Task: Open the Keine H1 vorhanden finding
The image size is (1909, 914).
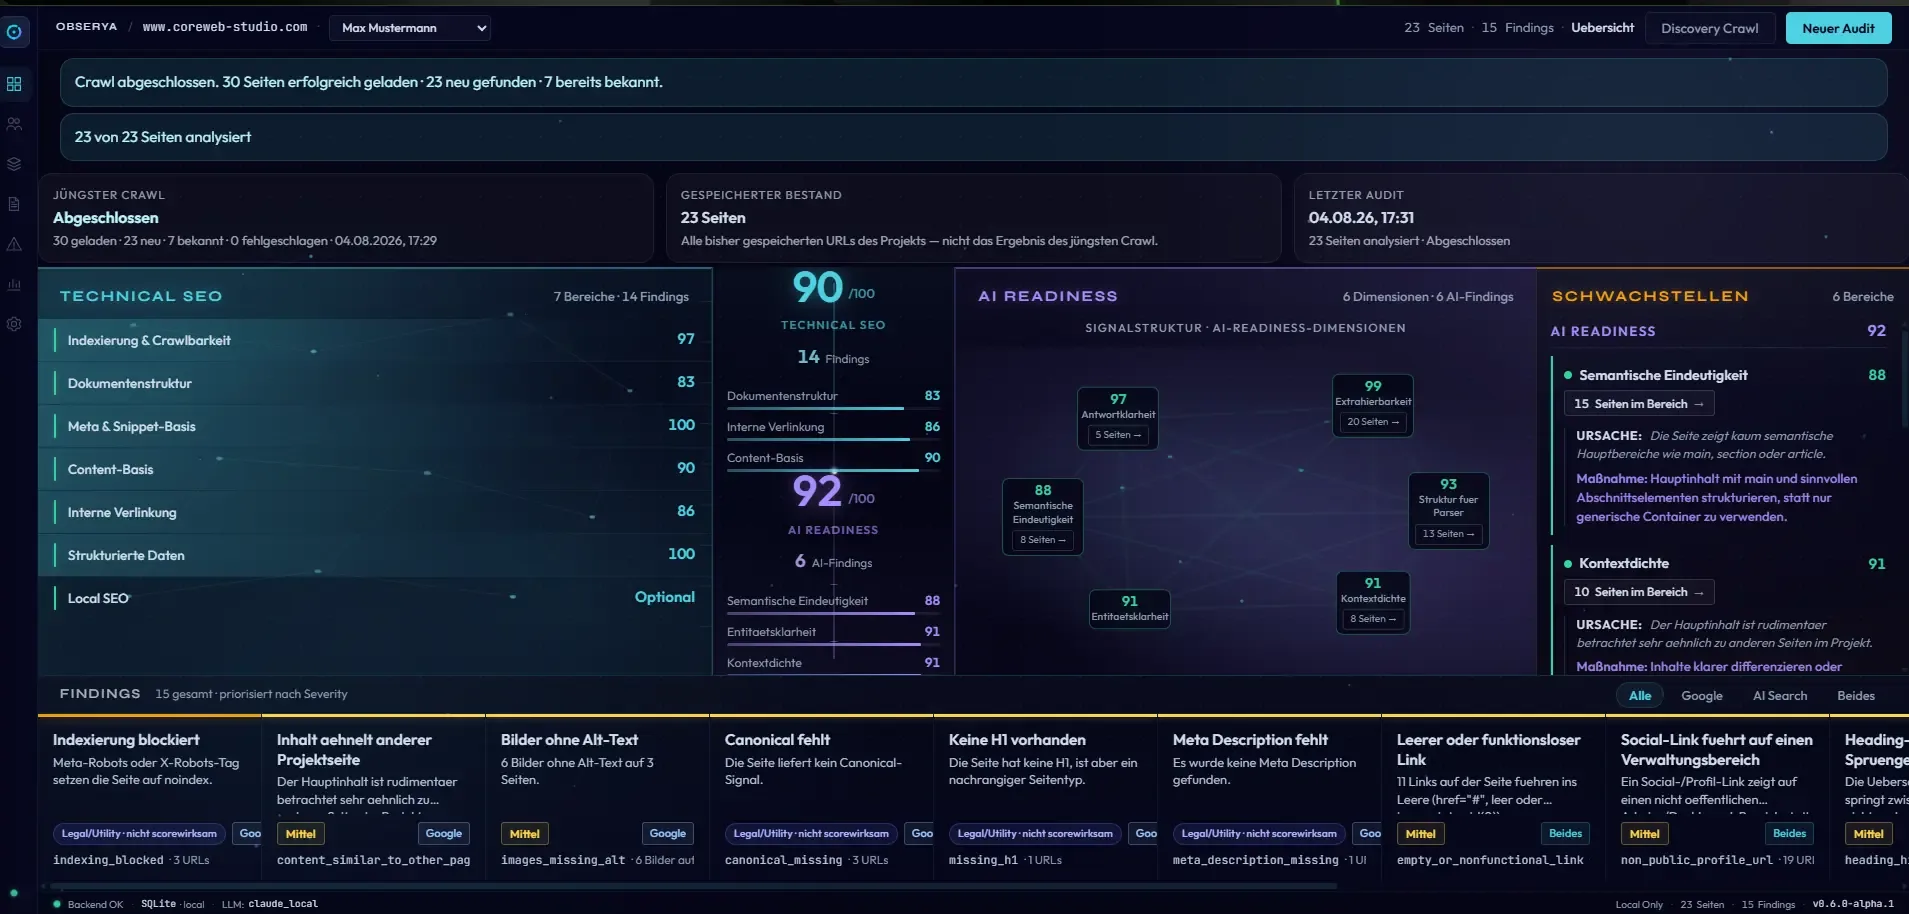Action: (x=1046, y=798)
